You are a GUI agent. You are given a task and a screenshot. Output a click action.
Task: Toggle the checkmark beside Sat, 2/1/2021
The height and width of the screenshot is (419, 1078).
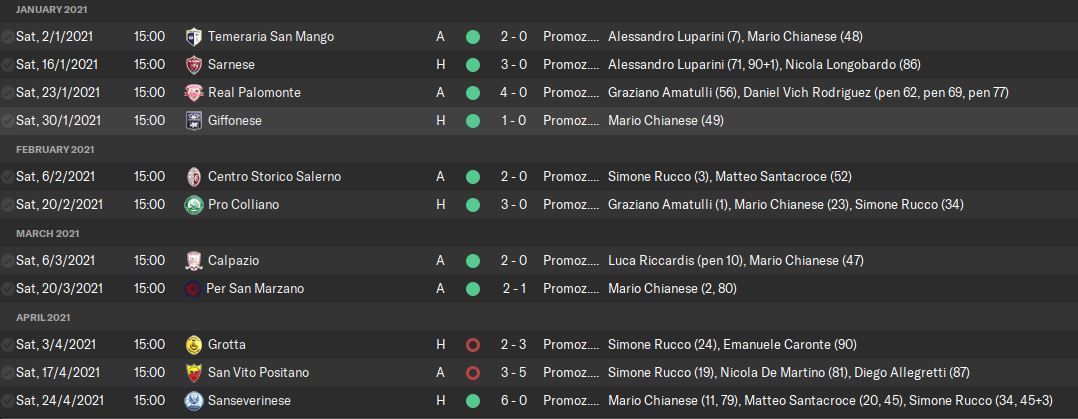(x=8, y=36)
